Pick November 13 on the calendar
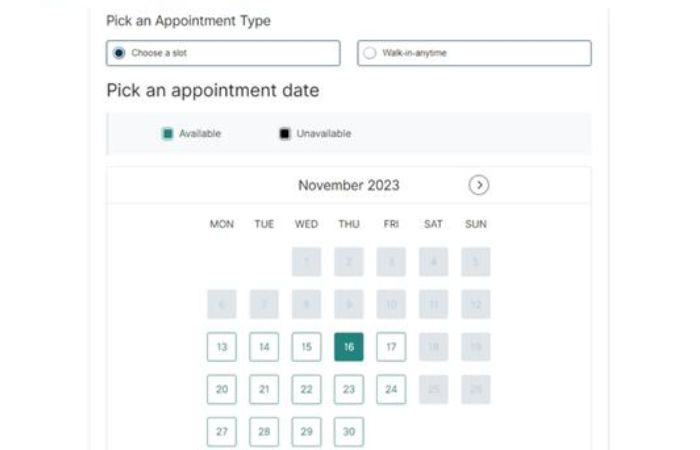This screenshot has width=700, height=450. [221, 347]
